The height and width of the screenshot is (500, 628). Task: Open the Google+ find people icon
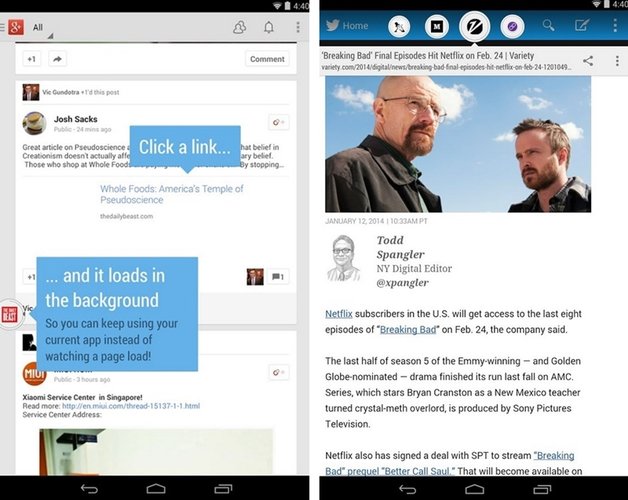tap(240, 27)
